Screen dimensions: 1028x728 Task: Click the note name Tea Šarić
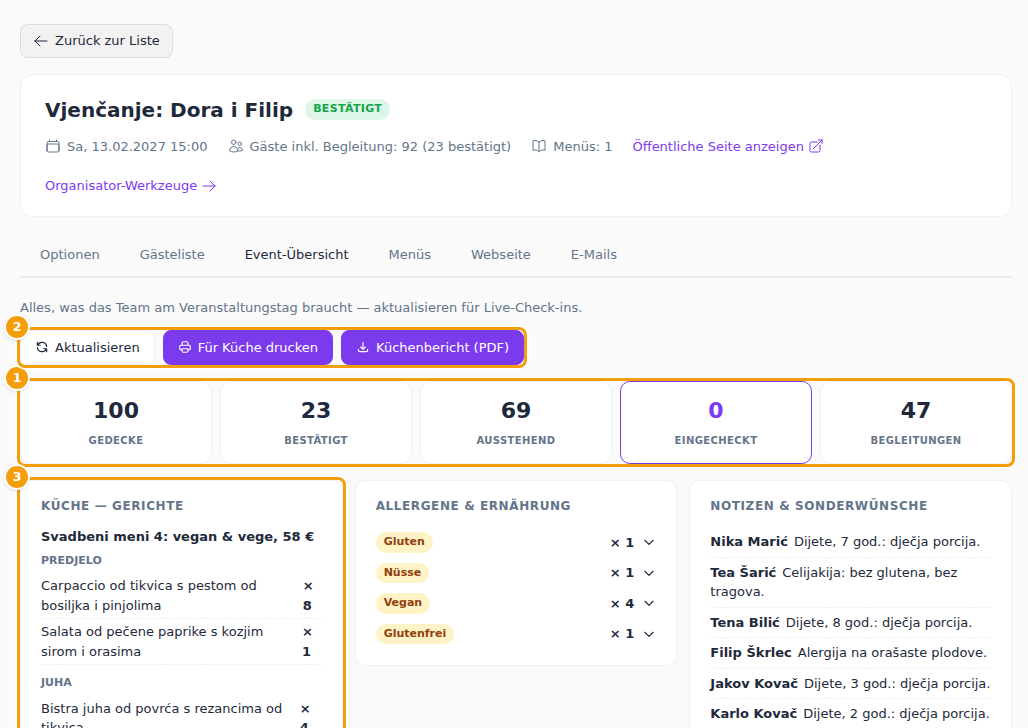tap(743, 573)
